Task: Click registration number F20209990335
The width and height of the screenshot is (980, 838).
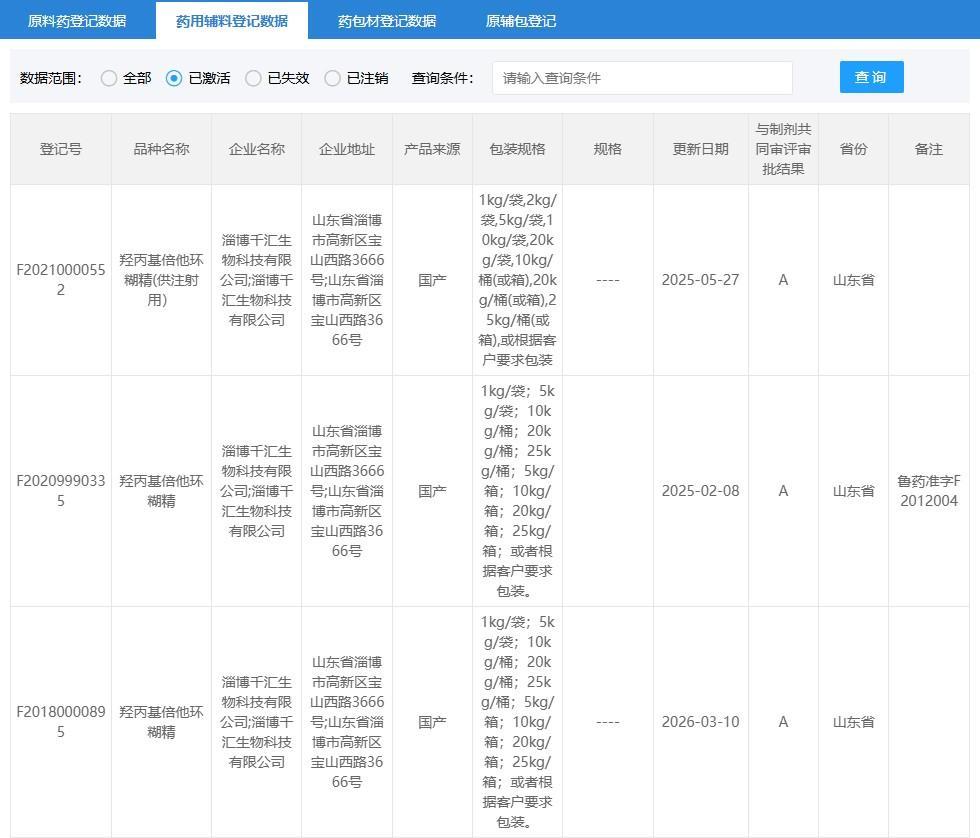Action: [61, 490]
